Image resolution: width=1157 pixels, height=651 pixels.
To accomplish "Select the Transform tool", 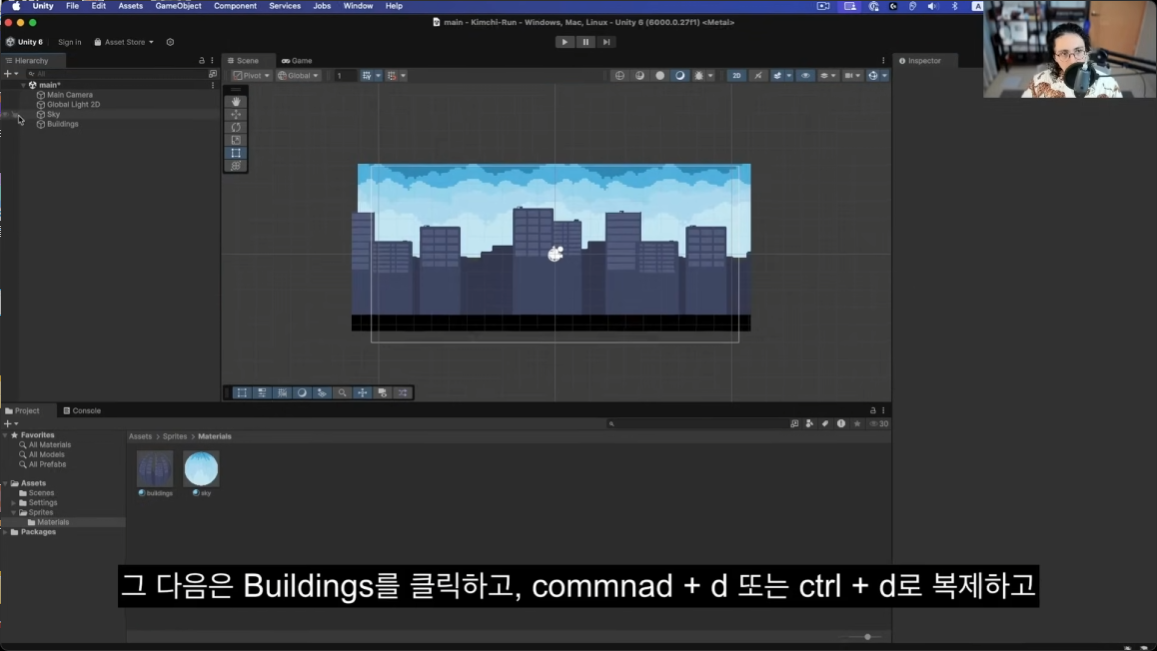I will pos(236,166).
